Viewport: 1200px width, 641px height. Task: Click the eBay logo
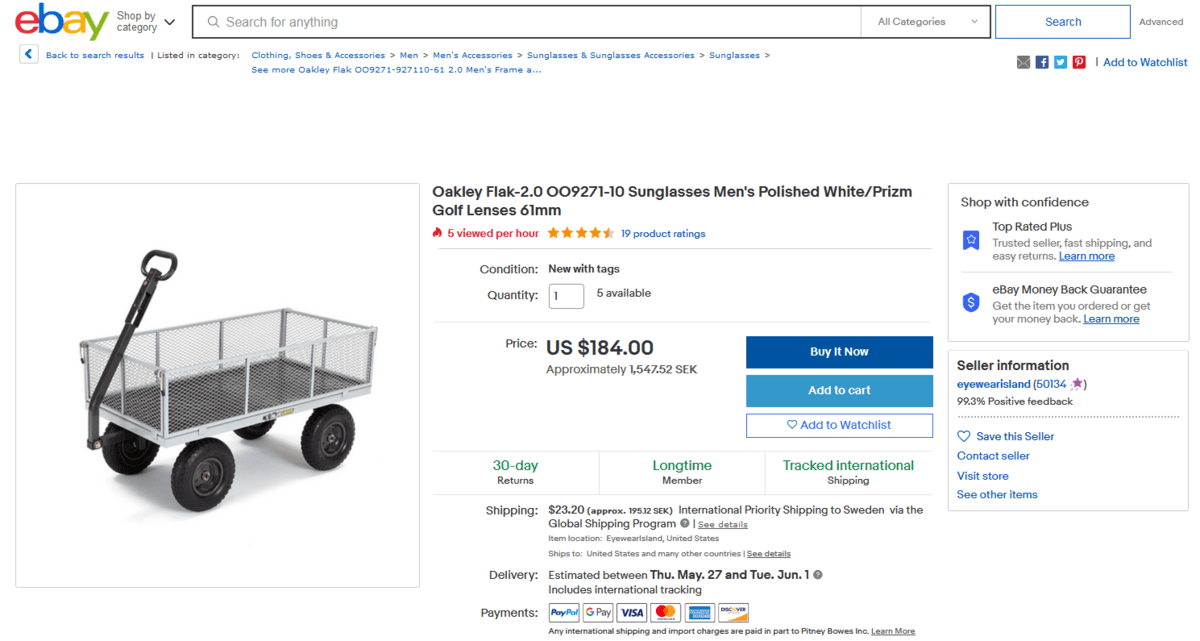pyautogui.click(x=61, y=22)
